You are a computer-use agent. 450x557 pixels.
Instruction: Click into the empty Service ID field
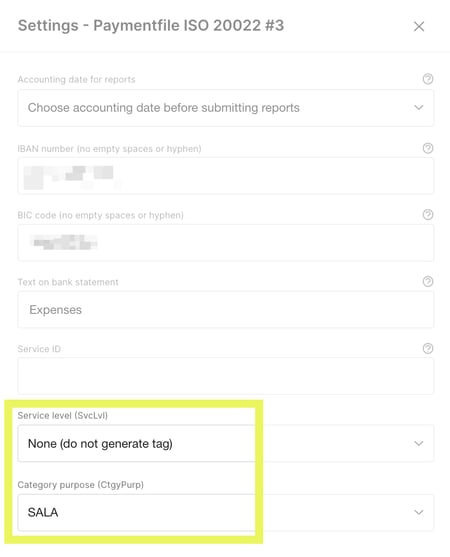[226, 376]
